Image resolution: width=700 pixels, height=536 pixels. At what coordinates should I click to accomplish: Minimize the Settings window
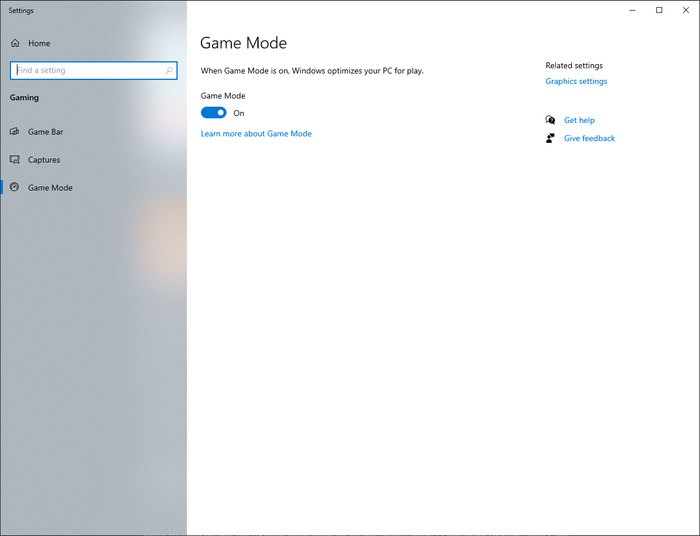tap(632, 10)
